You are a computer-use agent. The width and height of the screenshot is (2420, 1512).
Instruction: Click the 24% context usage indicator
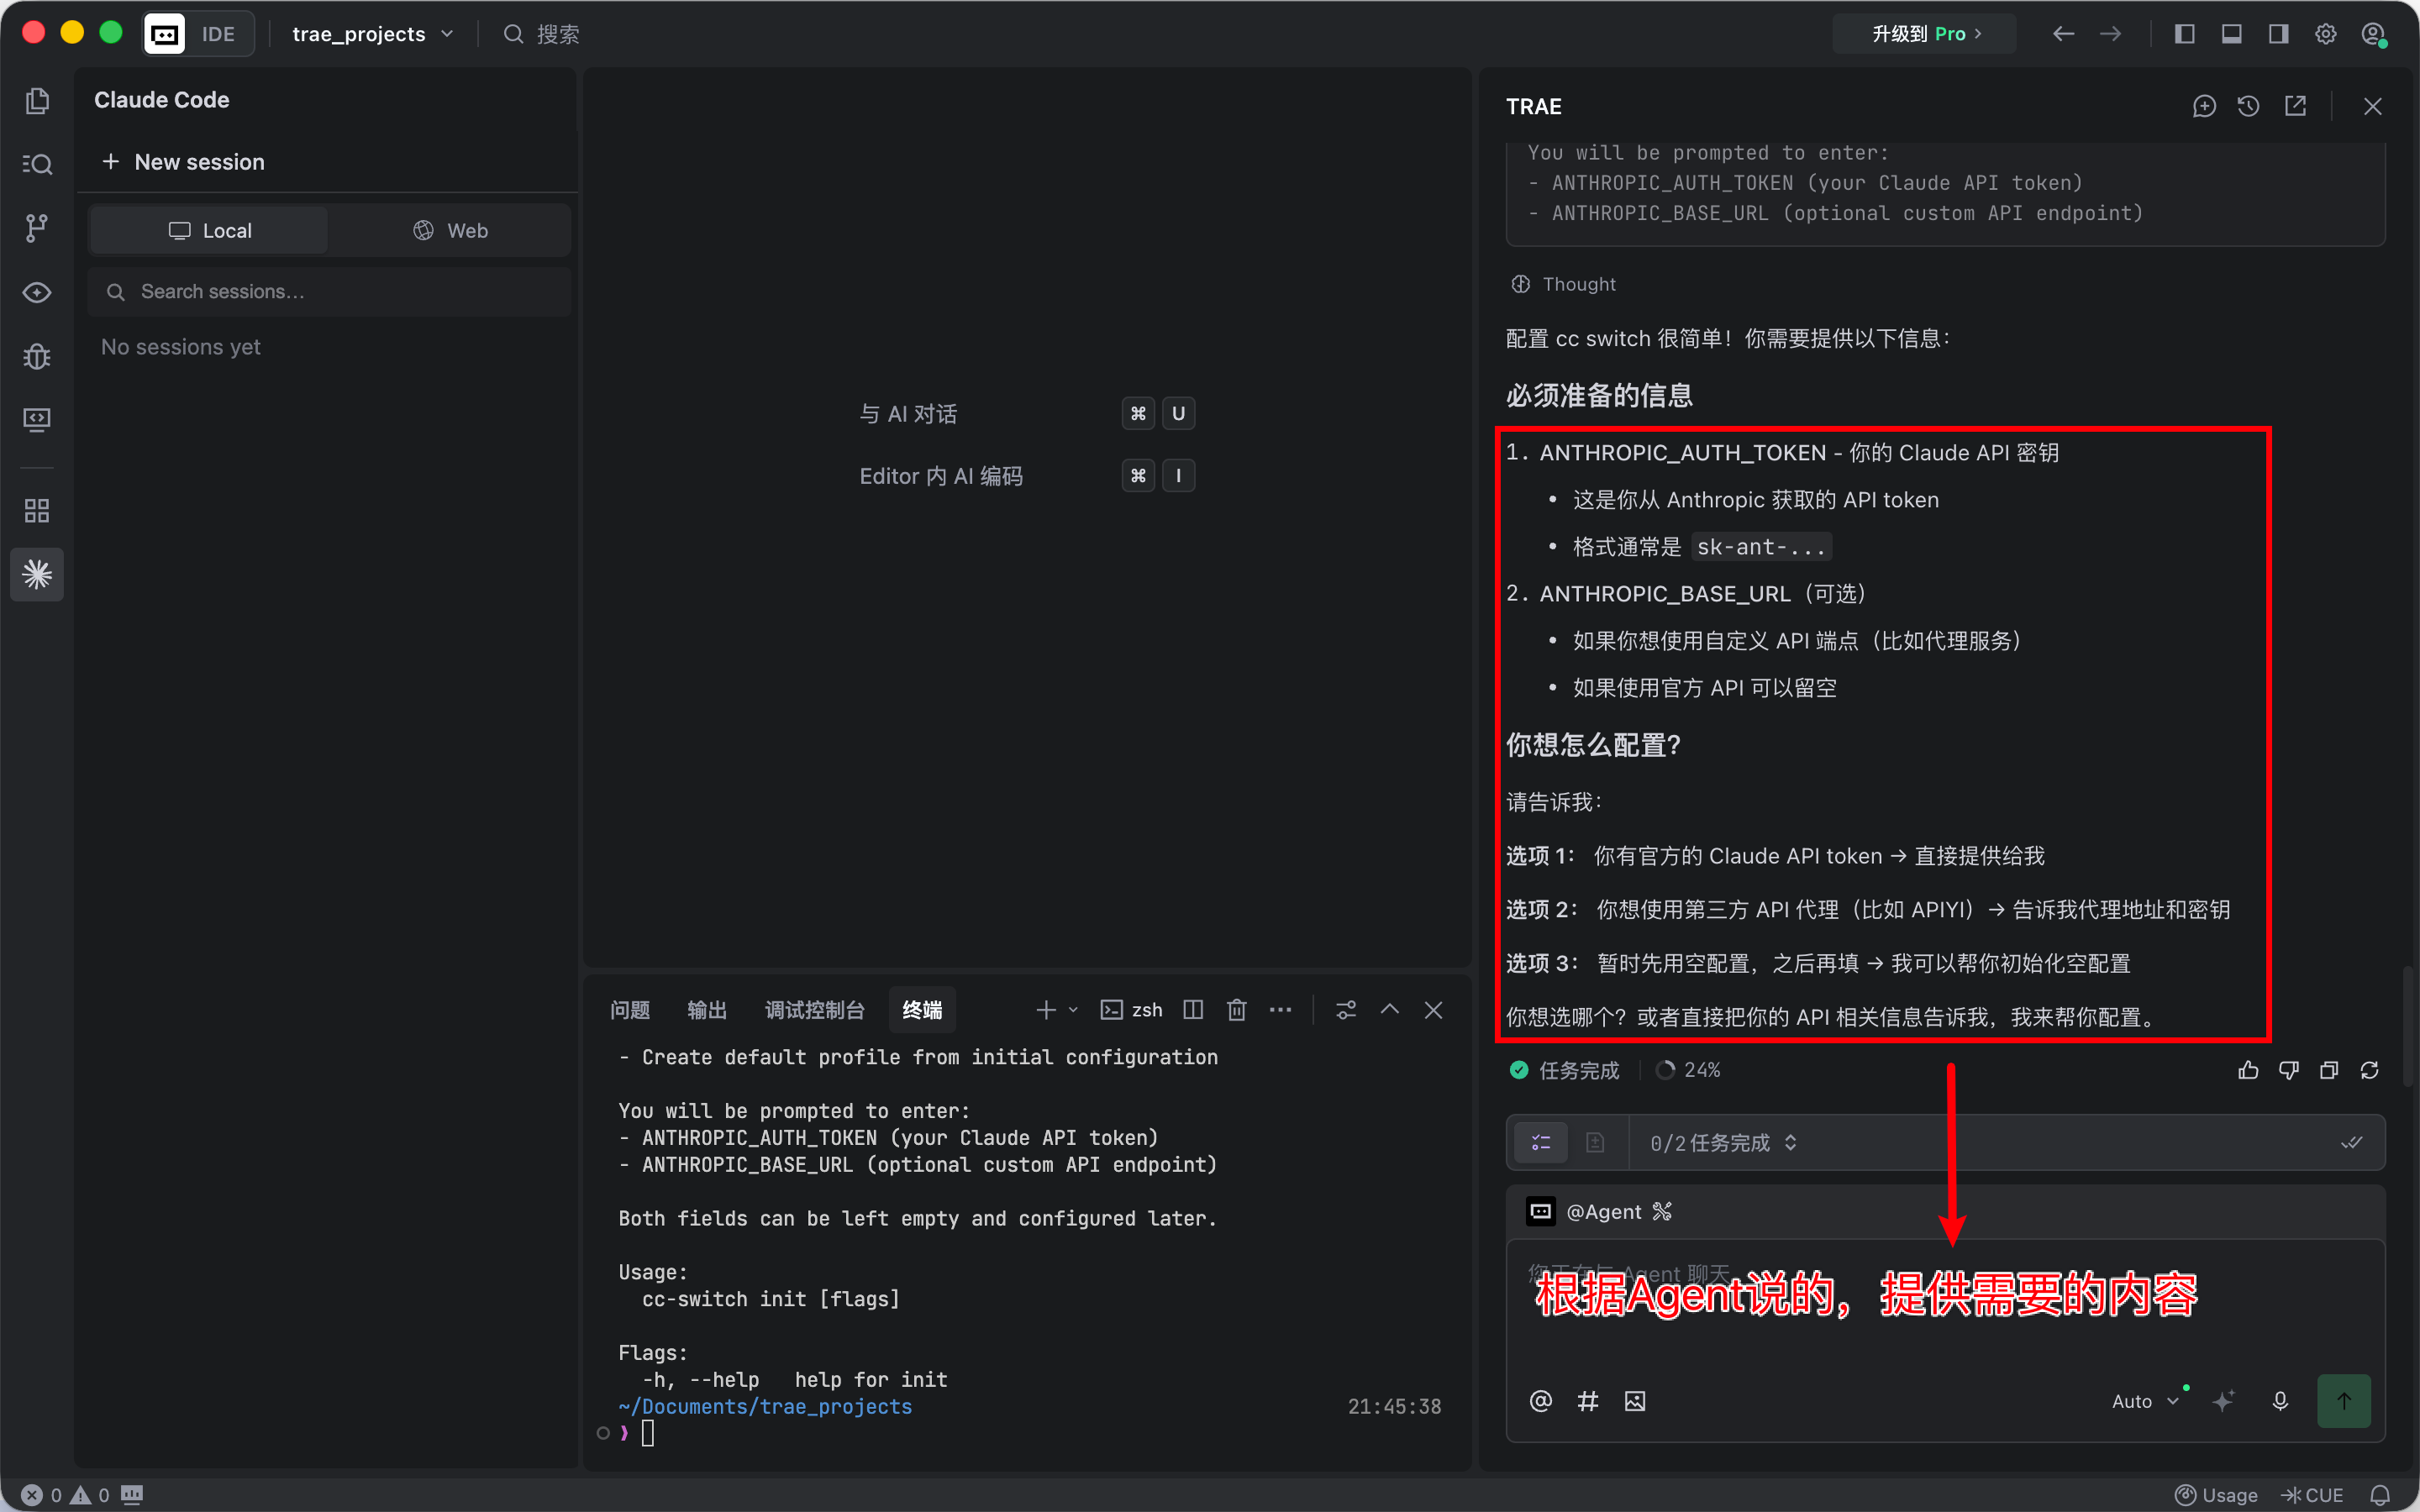(x=1688, y=1070)
